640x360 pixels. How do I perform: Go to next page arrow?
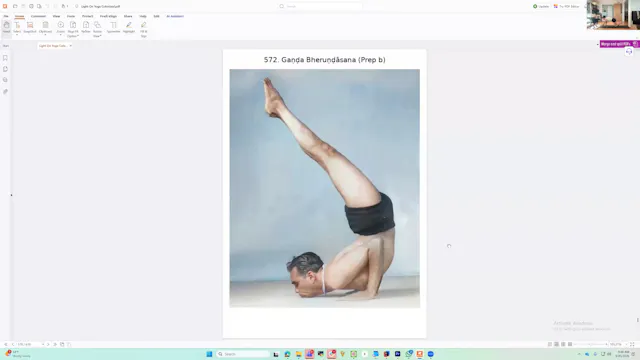point(48,344)
